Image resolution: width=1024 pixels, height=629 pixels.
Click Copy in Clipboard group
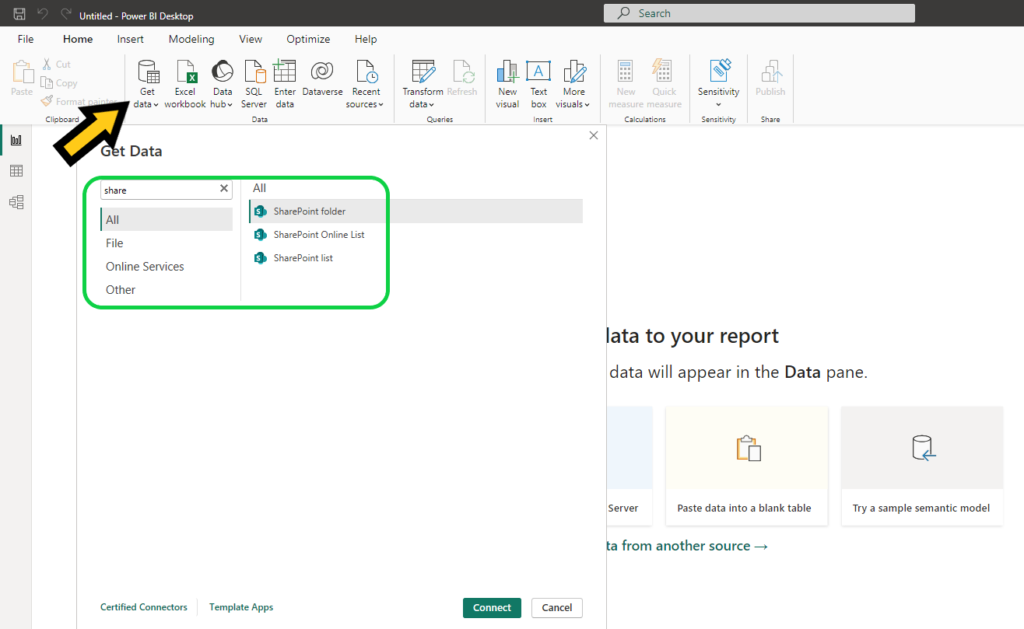59,83
